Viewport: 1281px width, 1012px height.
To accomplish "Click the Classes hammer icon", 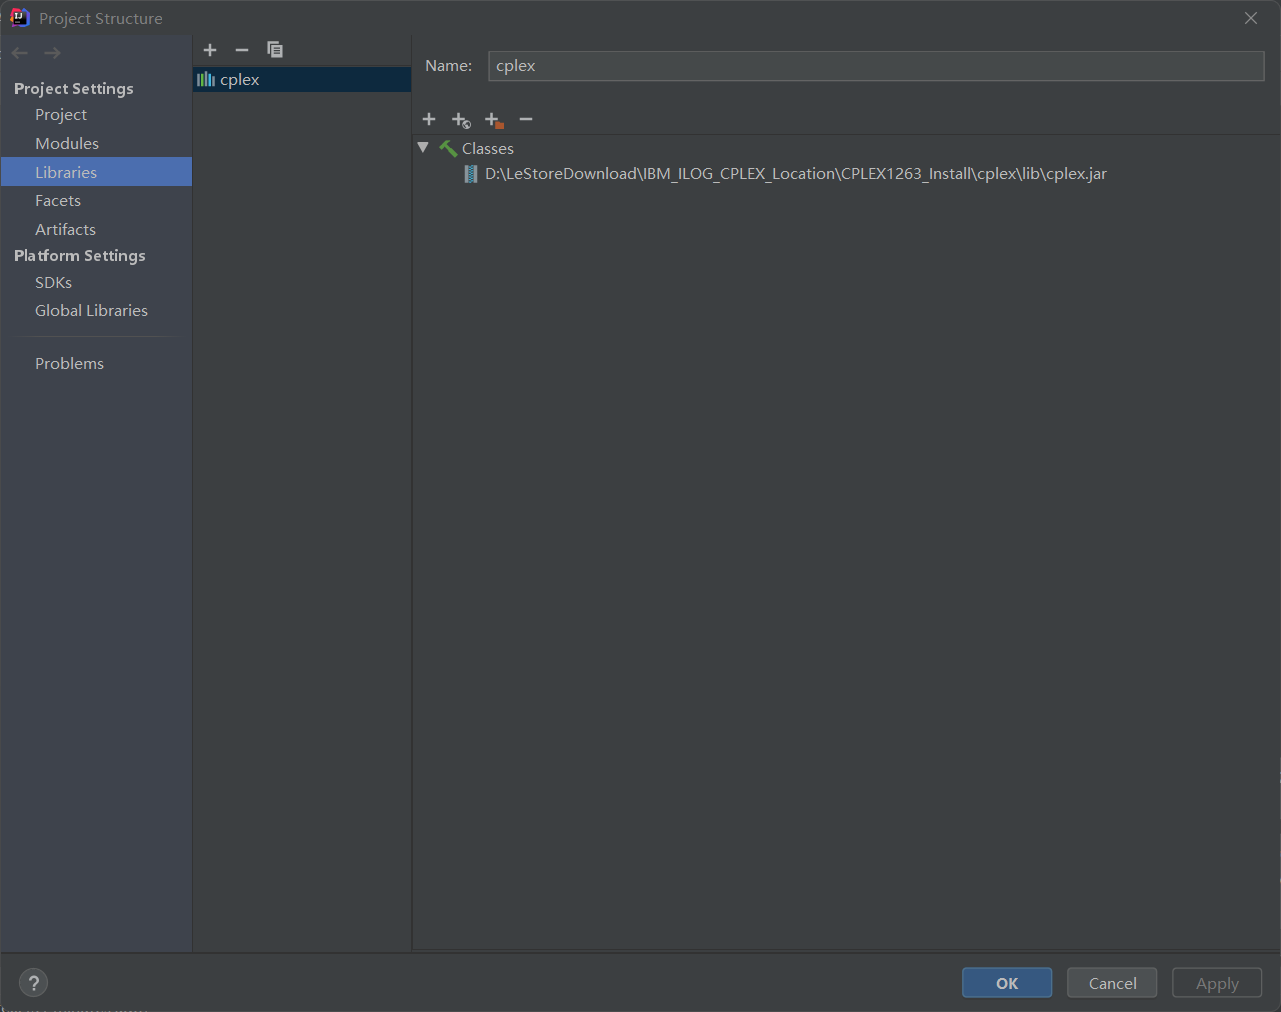I will [x=448, y=148].
